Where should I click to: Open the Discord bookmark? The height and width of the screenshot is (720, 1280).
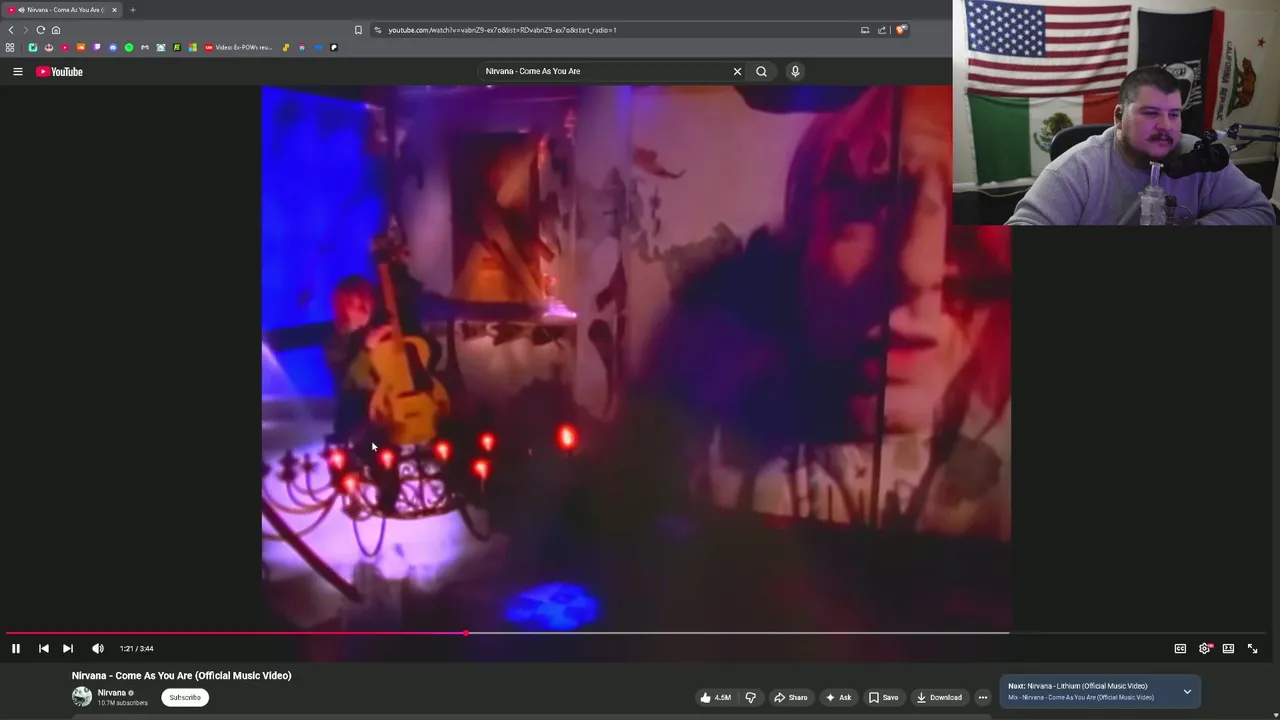click(113, 47)
